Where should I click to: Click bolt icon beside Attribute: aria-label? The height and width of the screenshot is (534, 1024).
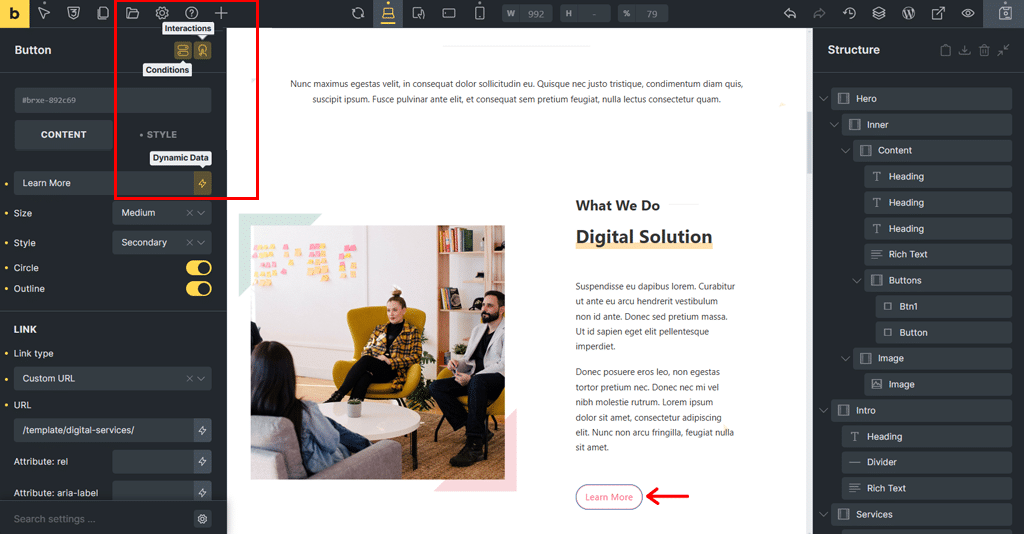click(x=202, y=492)
